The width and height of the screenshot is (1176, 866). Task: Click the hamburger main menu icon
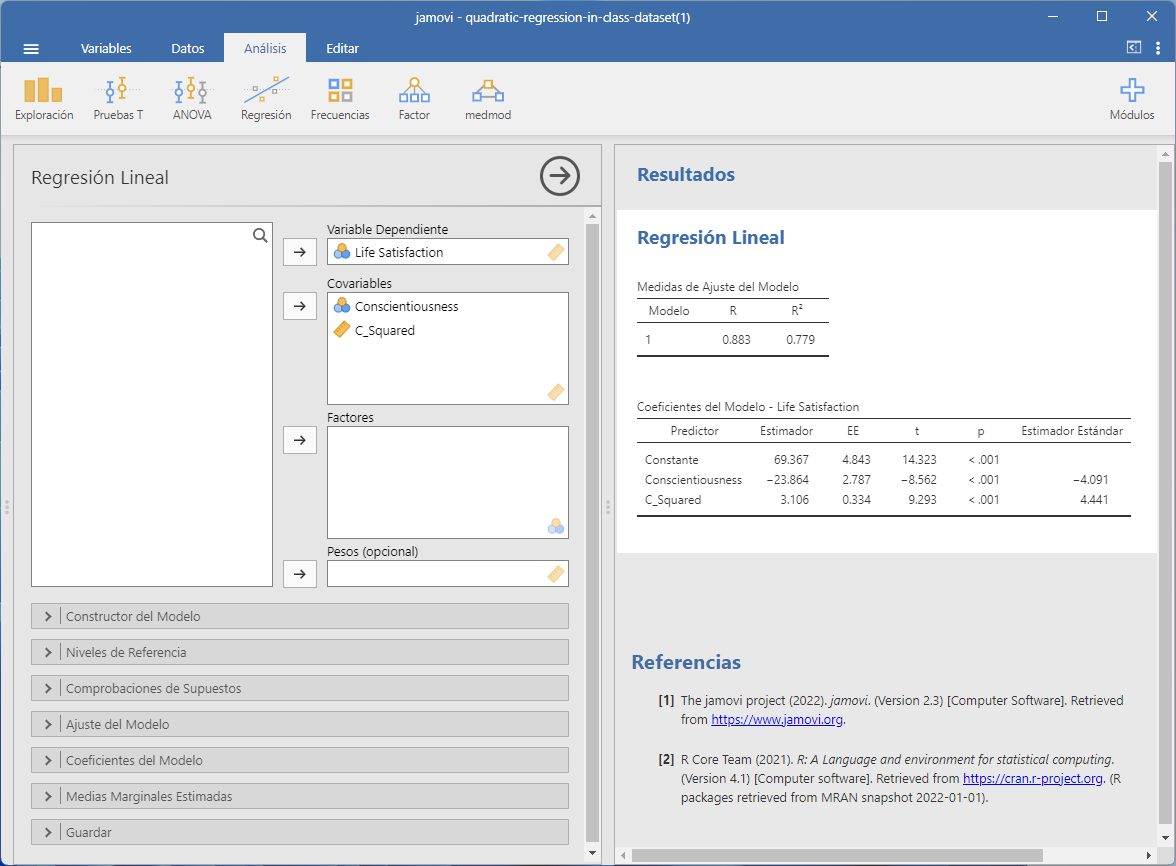click(31, 48)
